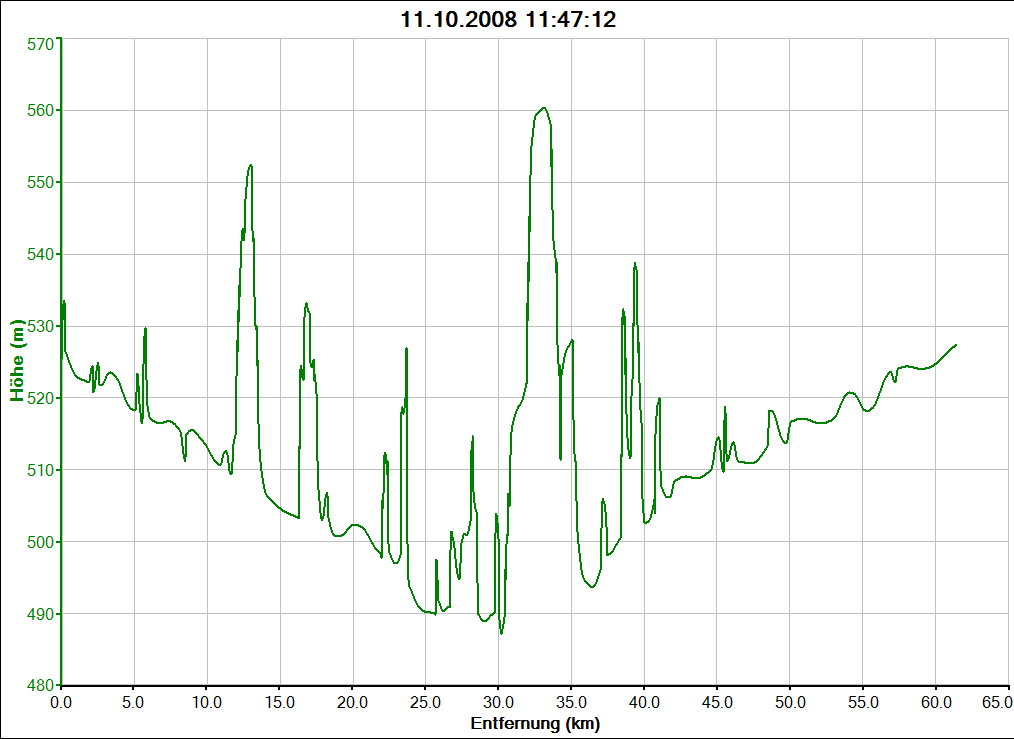Select the 15.0 tick label on the distance axis

click(280, 703)
